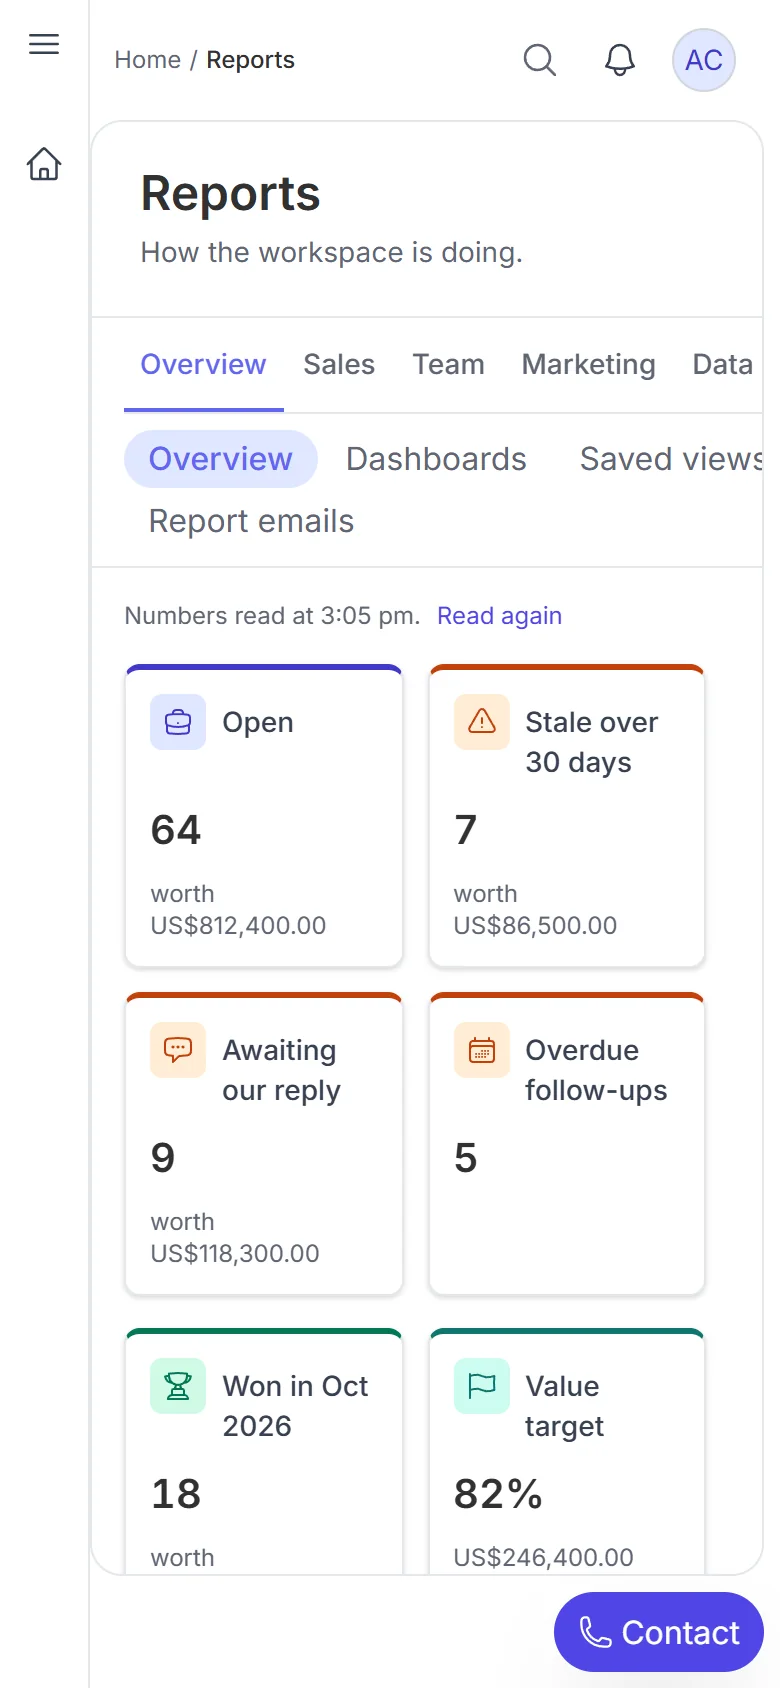The width and height of the screenshot is (780, 1688).
Task: Click the briefcase icon on Open card
Action: [178, 722]
